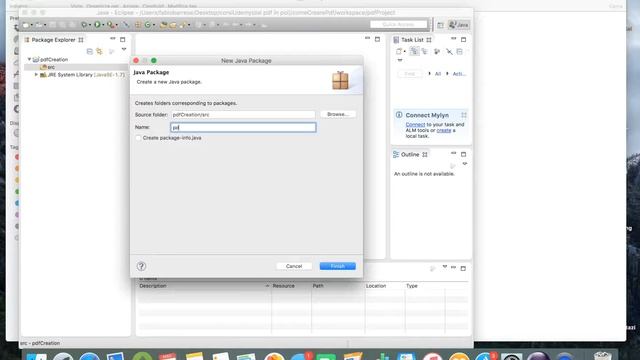Click the Find field in Task List
The height and width of the screenshot is (360, 640).
pyautogui.click(x=410, y=74)
